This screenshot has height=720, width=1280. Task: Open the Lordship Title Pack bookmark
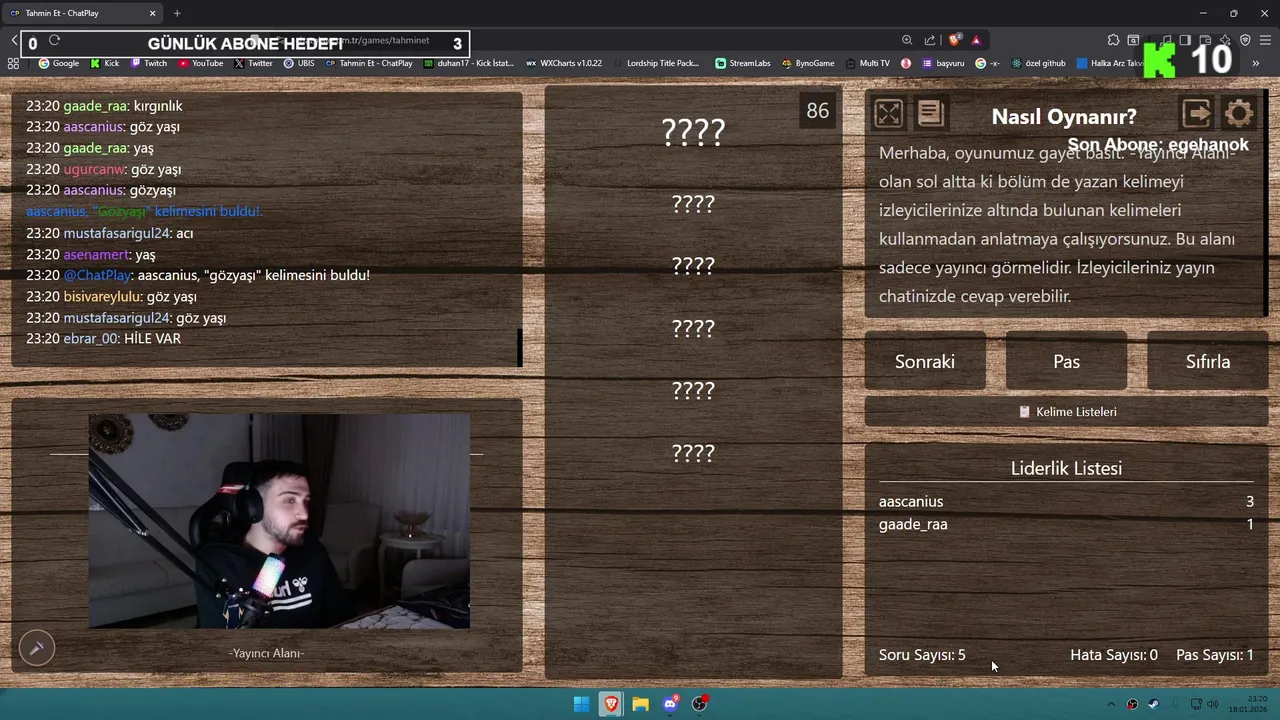[x=655, y=63]
